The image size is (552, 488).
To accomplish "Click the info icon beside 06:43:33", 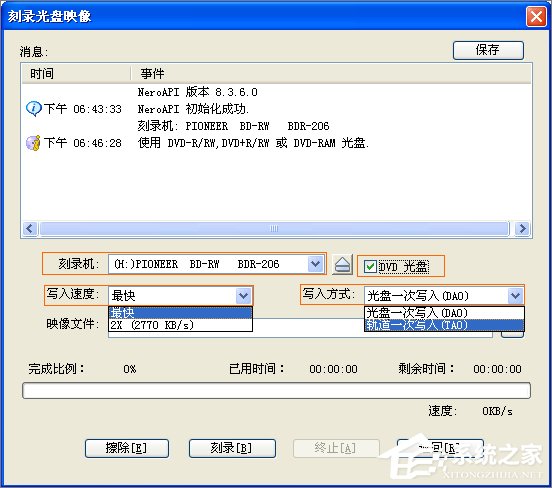I will pos(34,109).
